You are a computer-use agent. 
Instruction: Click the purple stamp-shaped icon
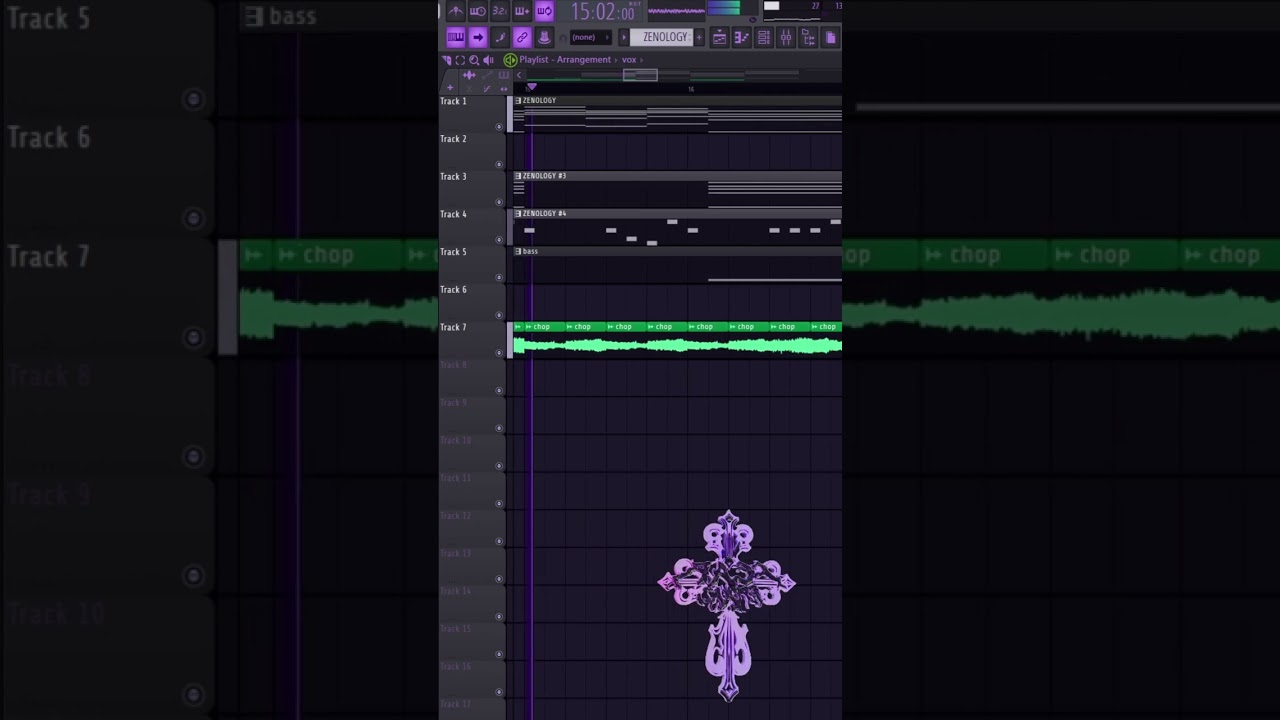544,37
